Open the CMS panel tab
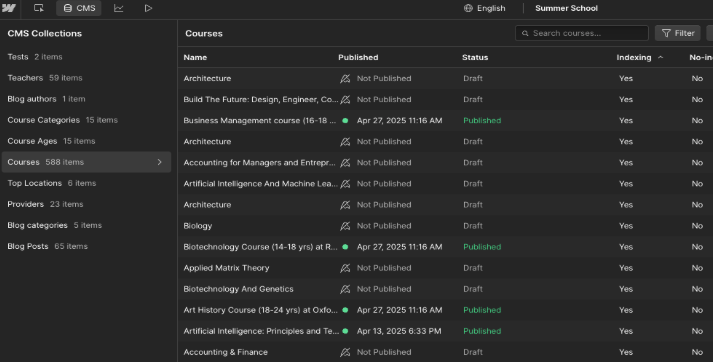This screenshot has height=362, width=713. pos(79,8)
